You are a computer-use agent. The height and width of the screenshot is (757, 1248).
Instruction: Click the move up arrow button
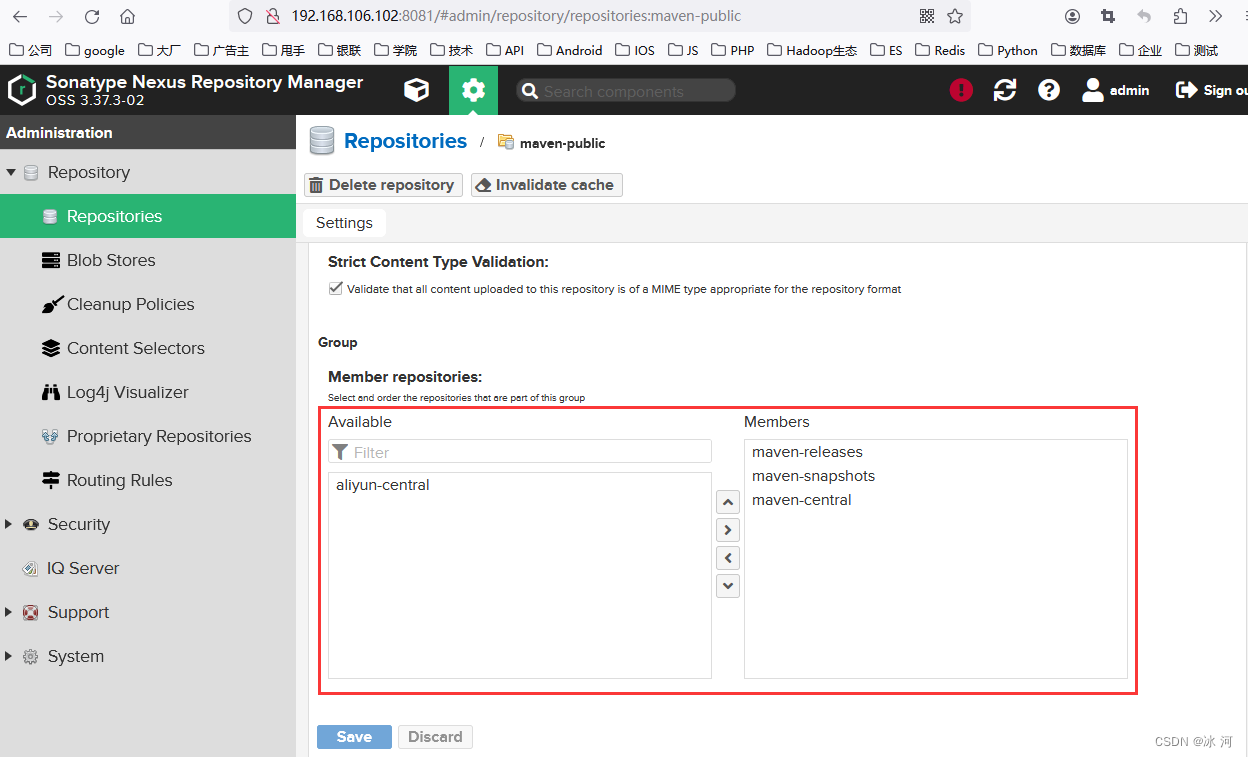coord(728,502)
